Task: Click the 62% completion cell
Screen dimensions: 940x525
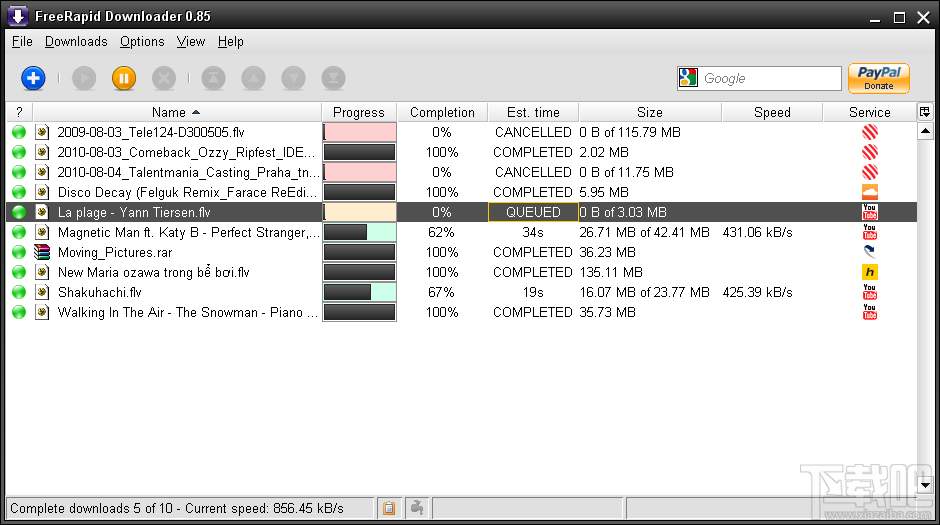Action: click(x=441, y=232)
